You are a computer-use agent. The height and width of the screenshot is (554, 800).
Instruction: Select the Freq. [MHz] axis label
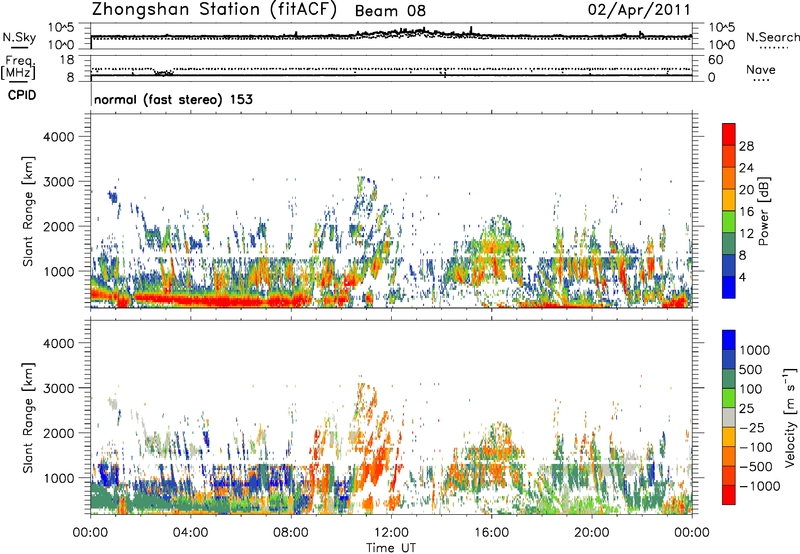pyautogui.click(x=19, y=67)
